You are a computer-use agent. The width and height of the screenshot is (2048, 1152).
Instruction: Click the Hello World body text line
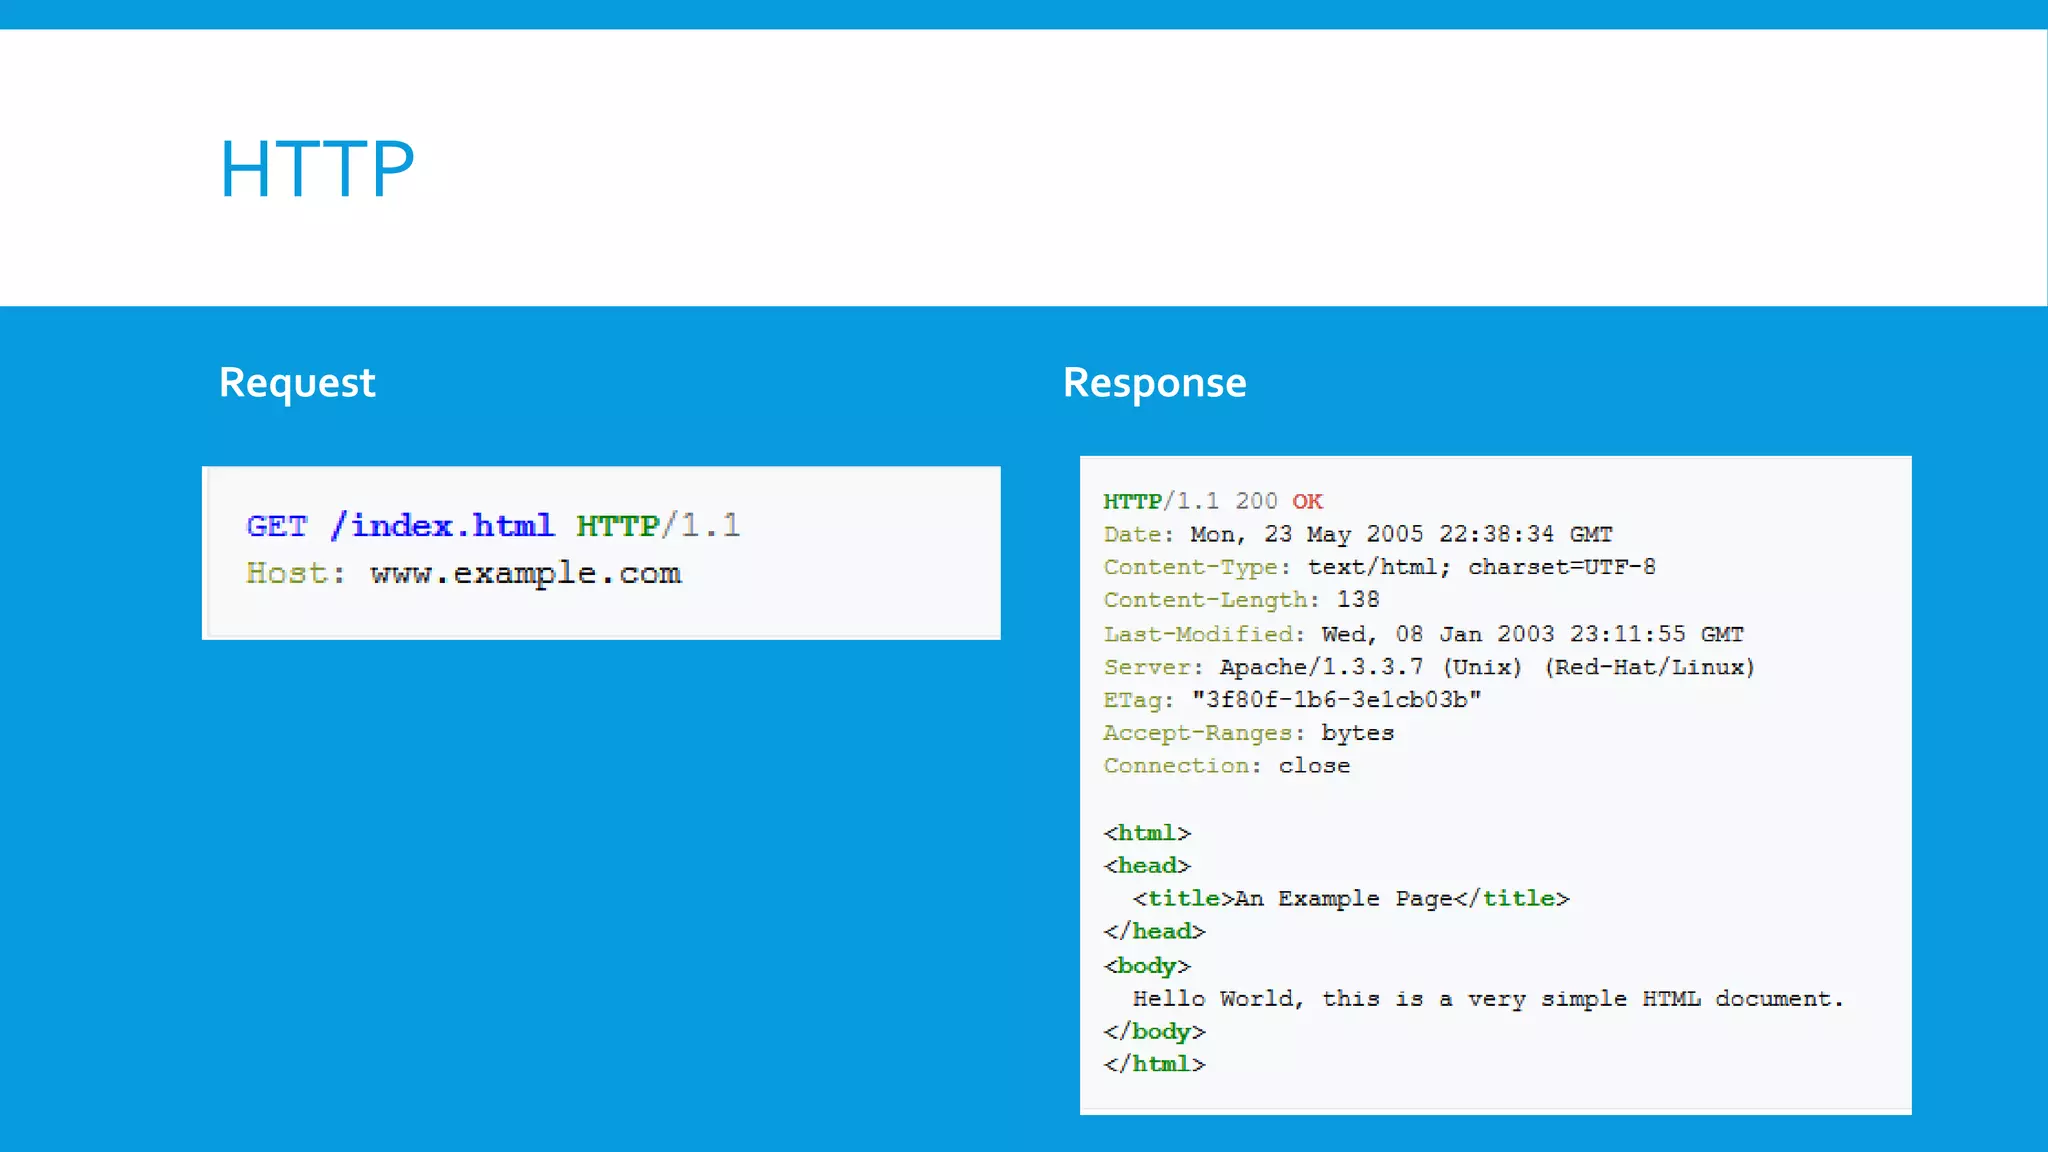1488,999
